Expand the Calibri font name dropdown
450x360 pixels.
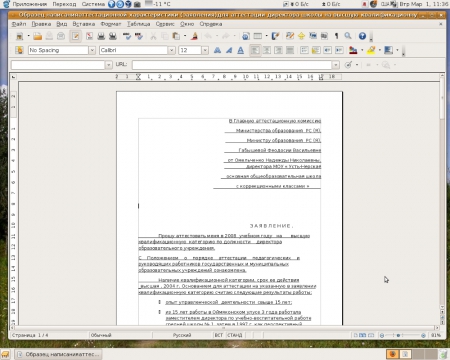pyautogui.click(x=171, y=50)
